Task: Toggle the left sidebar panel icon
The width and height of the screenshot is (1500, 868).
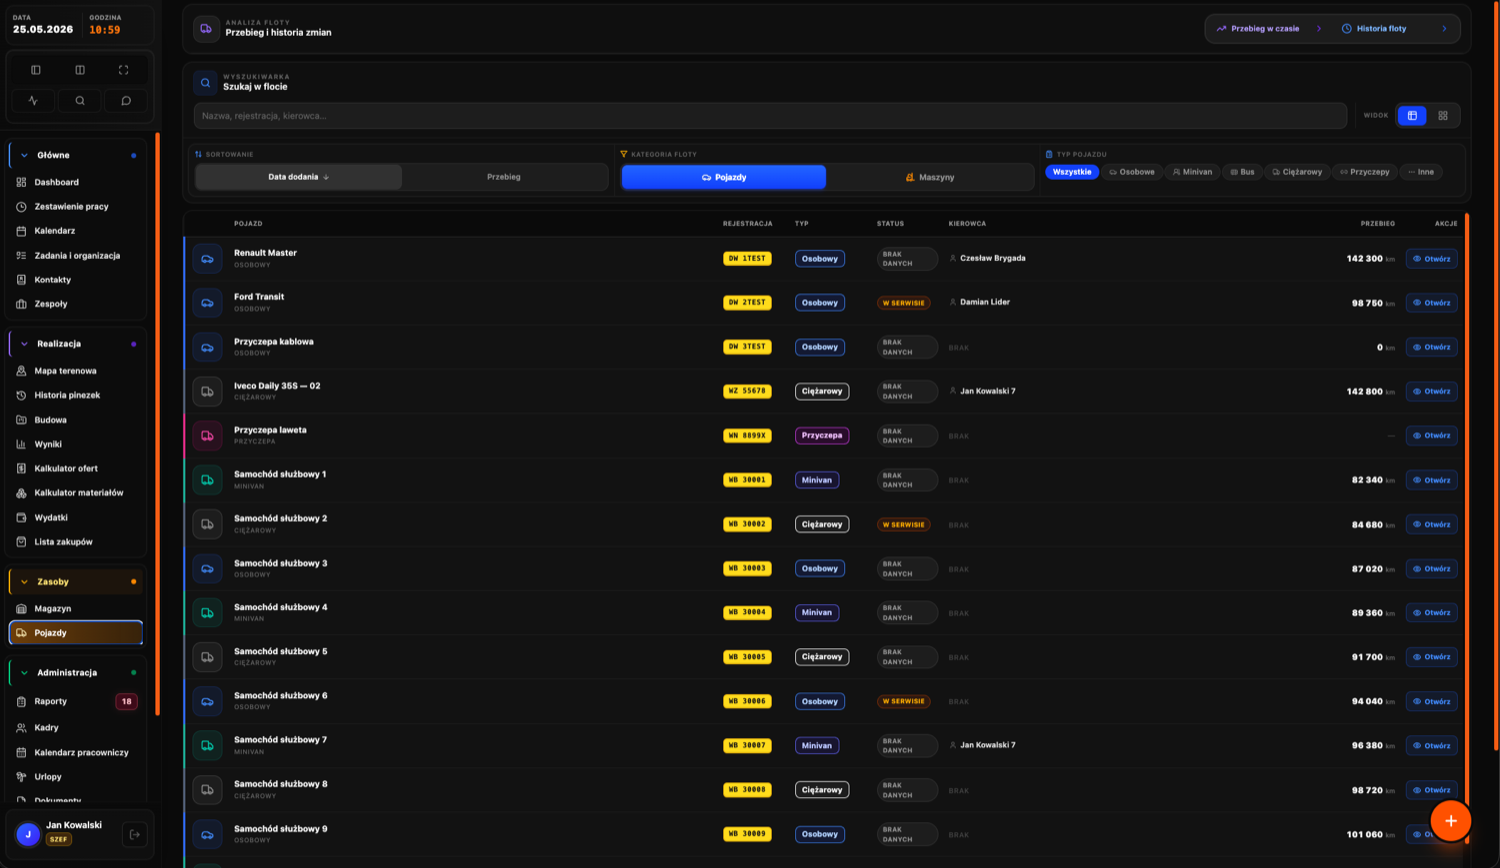Action: click(x=36, y=70)
